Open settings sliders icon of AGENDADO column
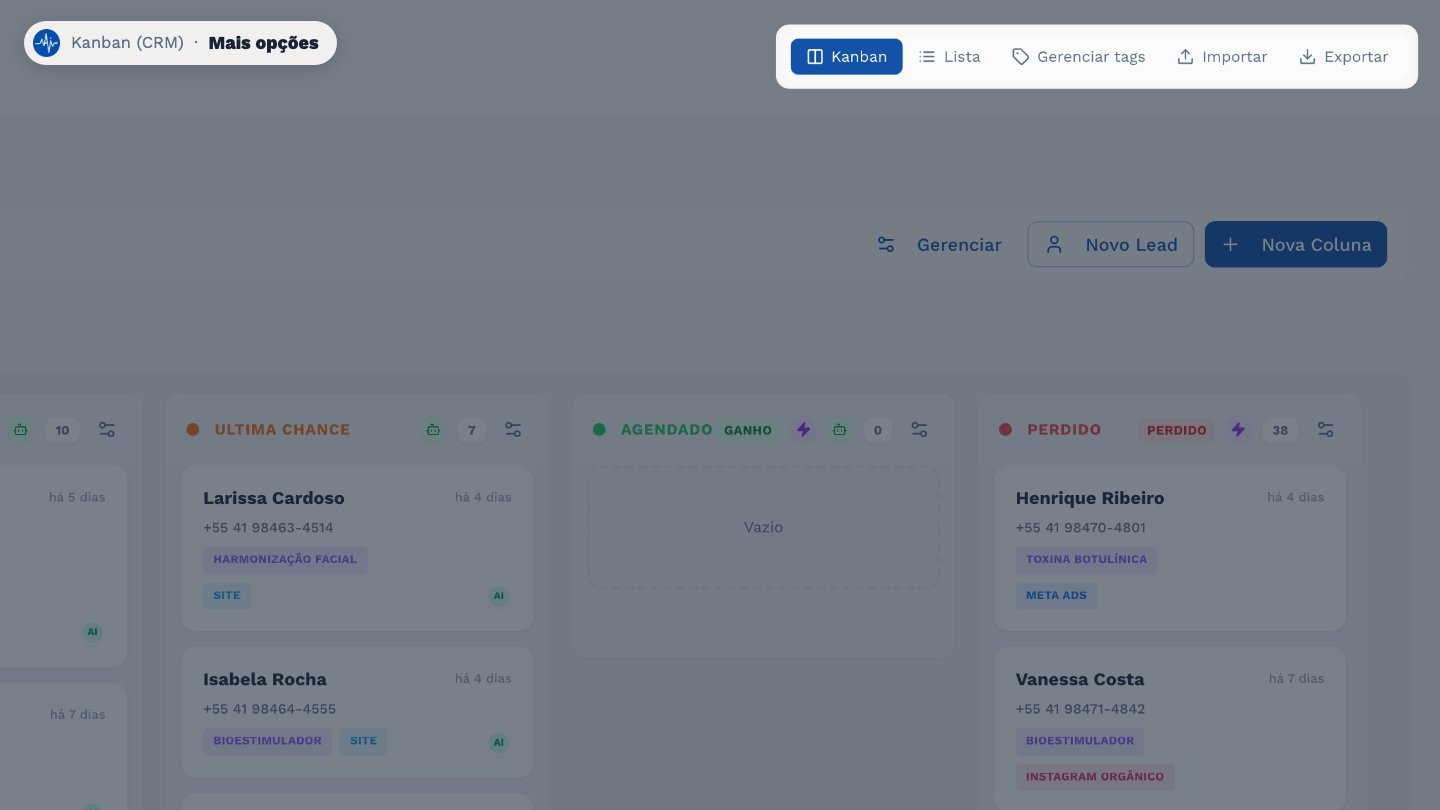The image size is (1440, 810). (x=919, y=430)
